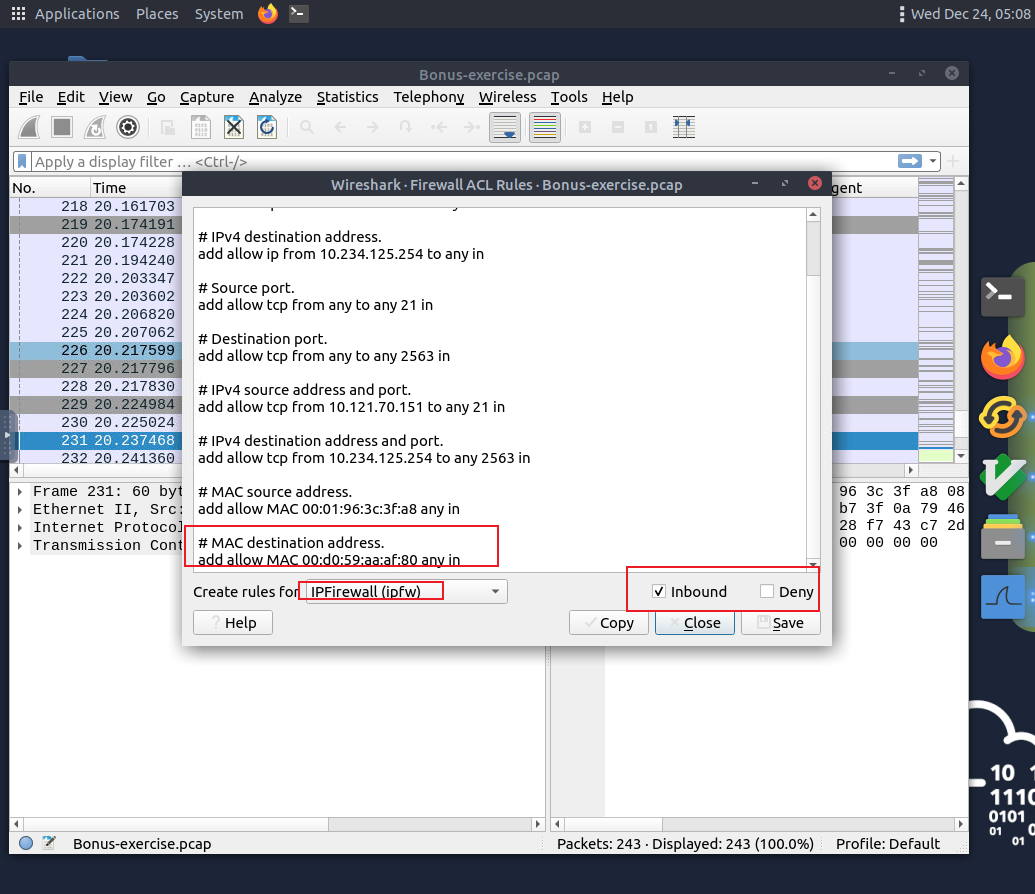Select packet row 219 in the list

(96, 224)
